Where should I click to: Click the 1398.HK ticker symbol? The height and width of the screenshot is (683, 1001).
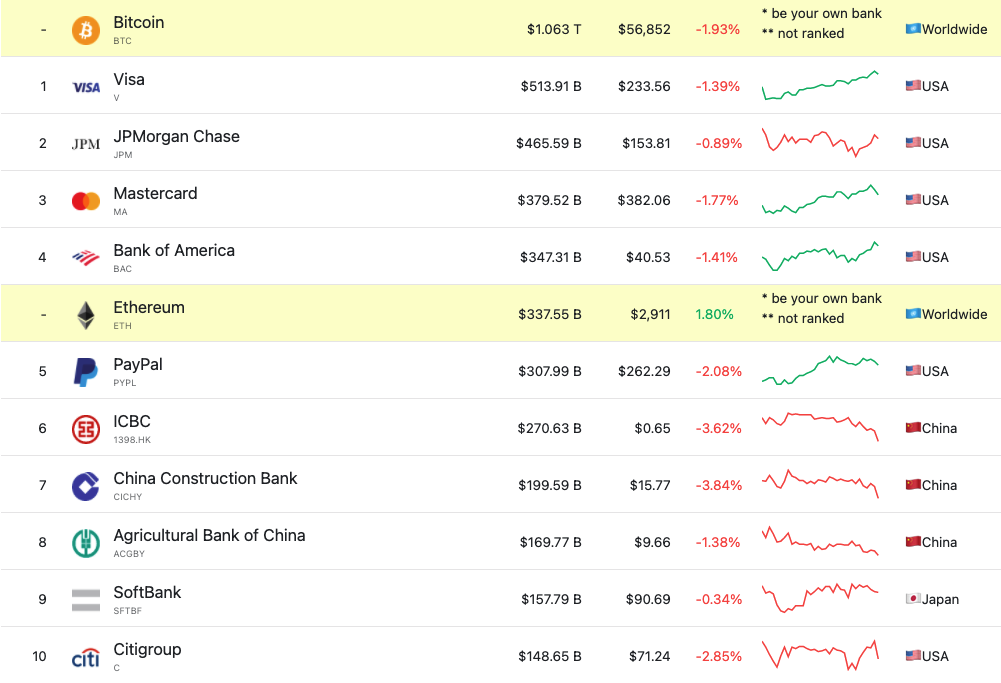click(132, 440)
